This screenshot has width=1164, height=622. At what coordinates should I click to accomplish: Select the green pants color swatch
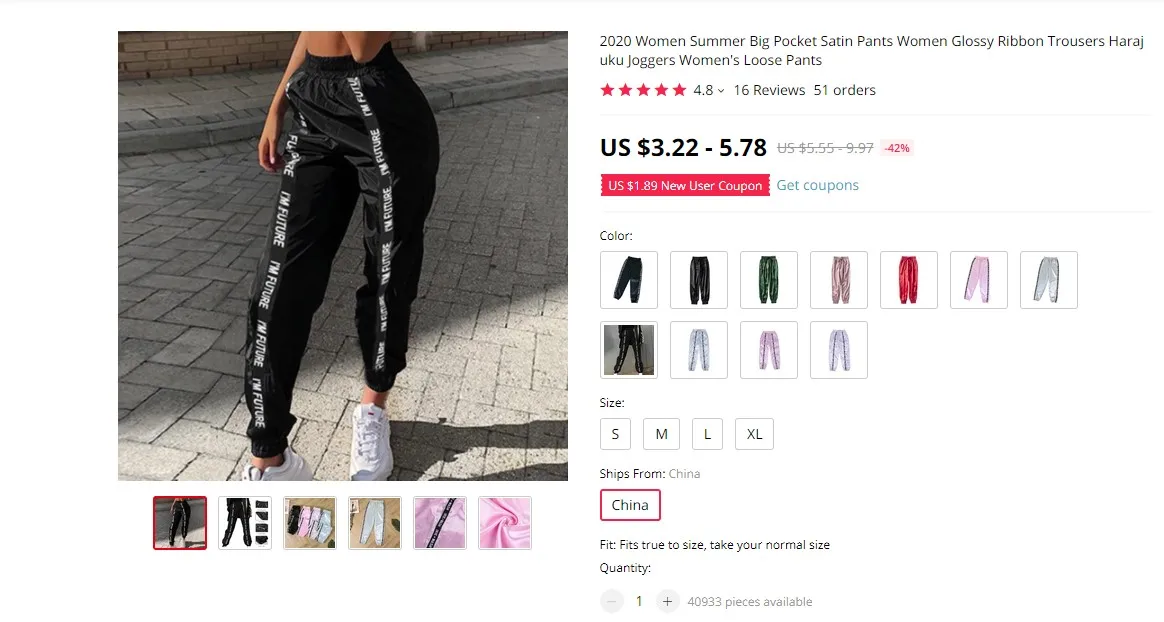pyautogui.click(x=768, y=280)
